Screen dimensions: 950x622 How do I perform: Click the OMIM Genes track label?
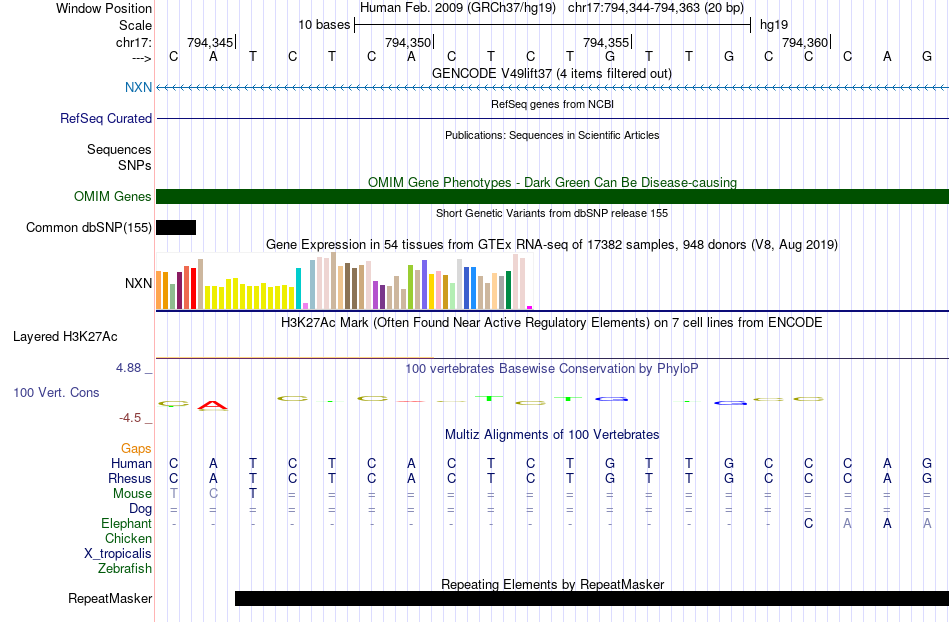pos(112,196)
